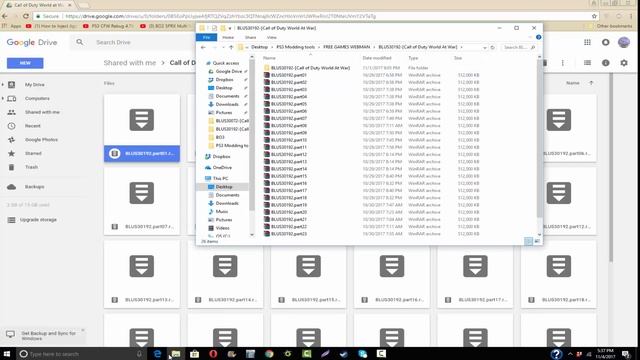Switch Drive to list view icon
The height and width of the screenshot is (360, 640).
[x=587, y=63]
